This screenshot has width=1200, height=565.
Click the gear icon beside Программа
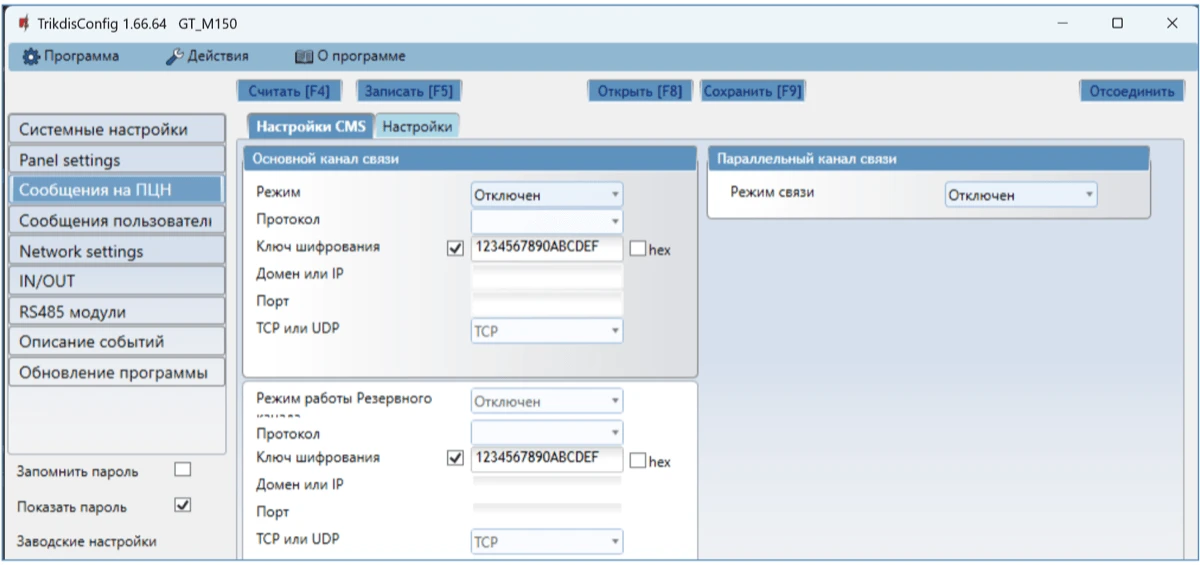pyautogui.click(x=31, y=56)
